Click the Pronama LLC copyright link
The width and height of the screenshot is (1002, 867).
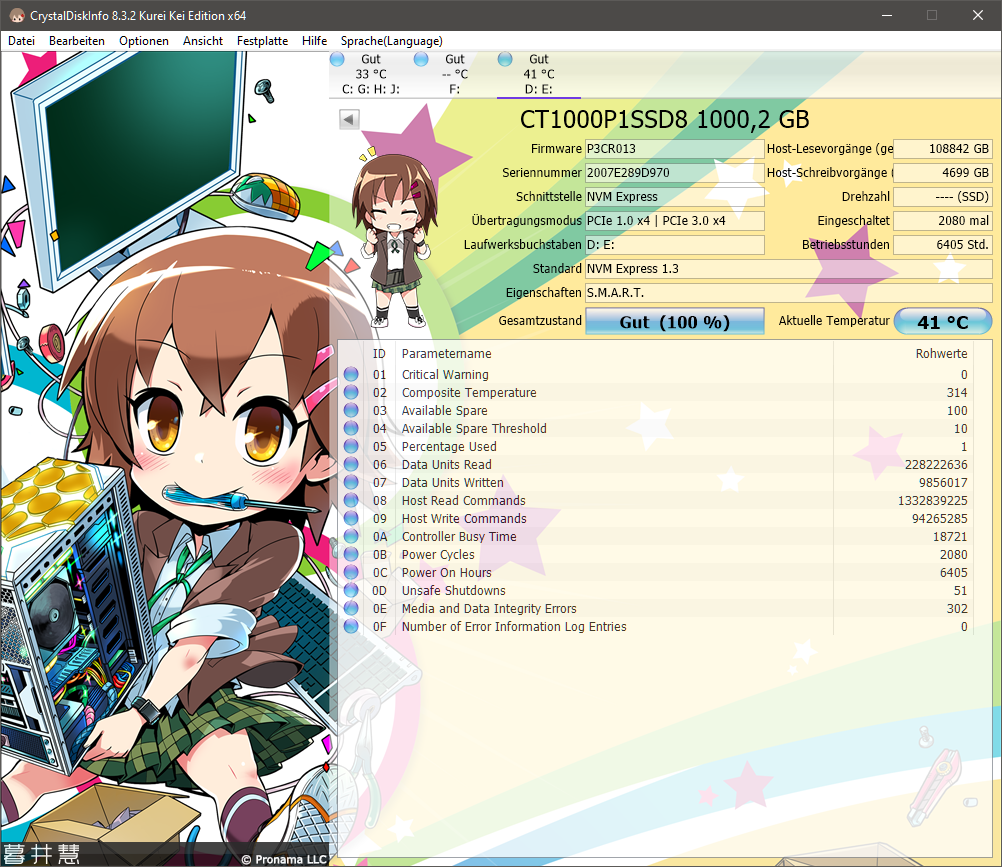pos(284,859)
